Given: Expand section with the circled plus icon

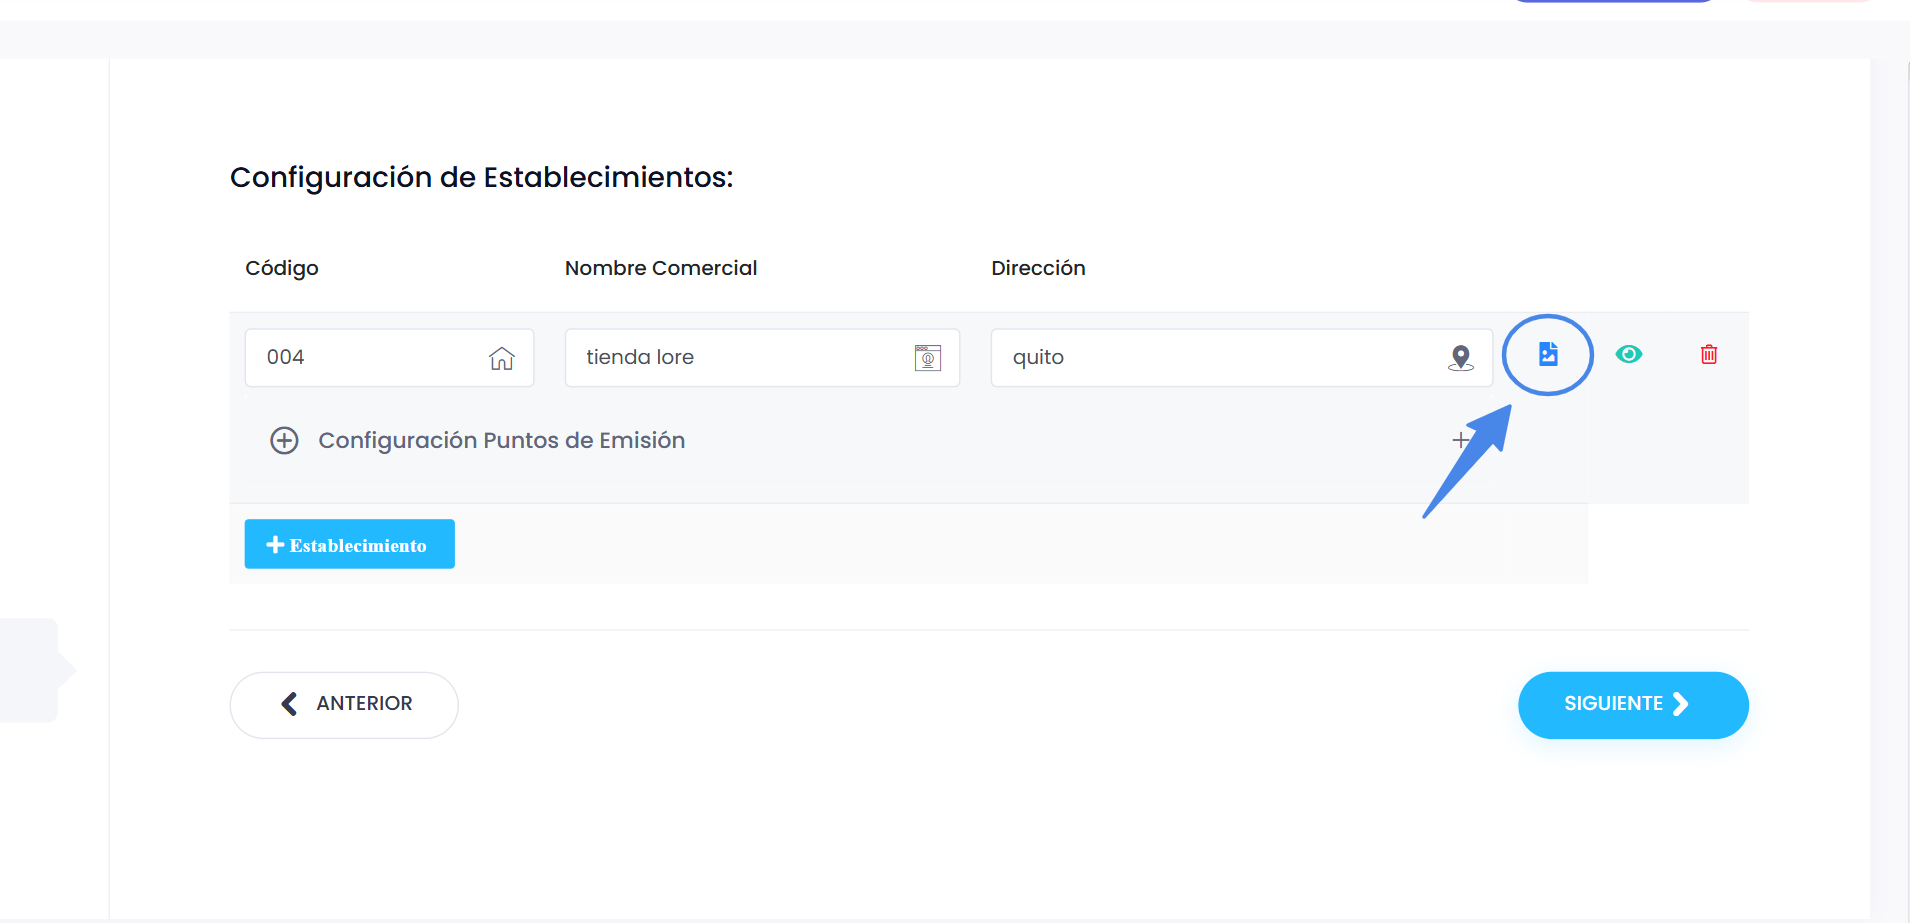Looking at the screenshot, I should point(284,441).
